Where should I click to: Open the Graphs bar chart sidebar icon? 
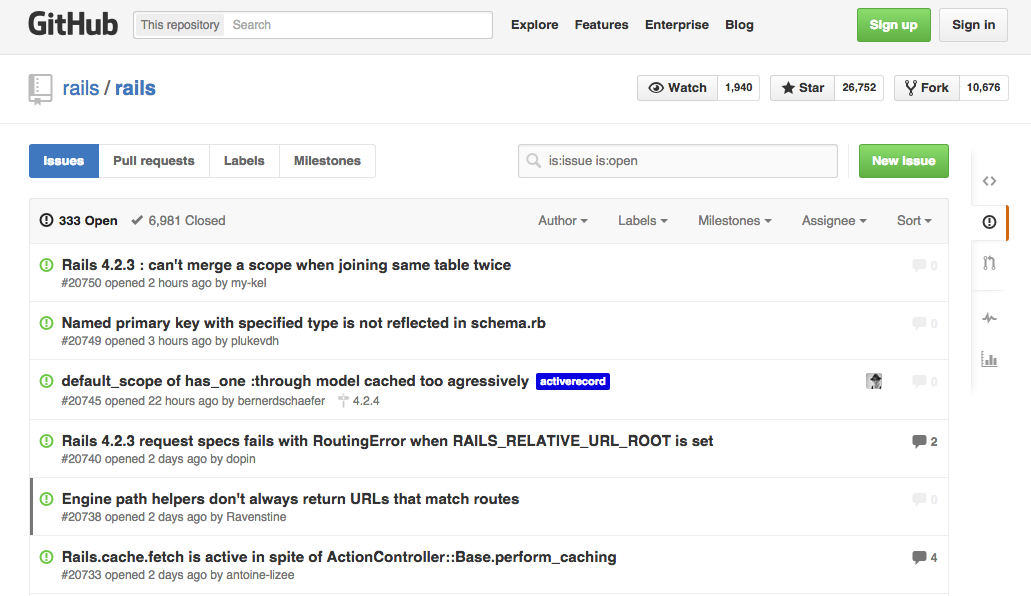coord(989,359)
